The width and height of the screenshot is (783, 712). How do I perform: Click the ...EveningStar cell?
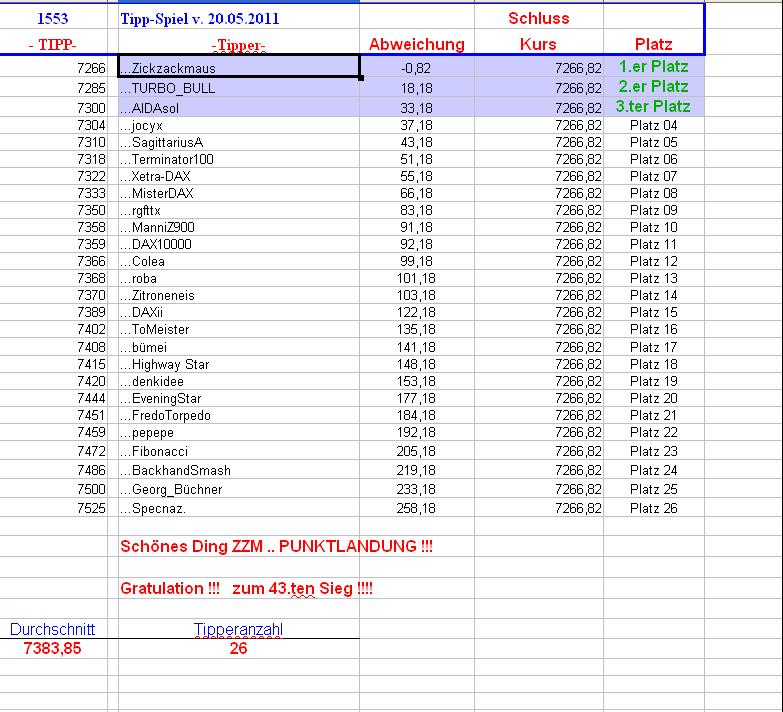239,398
